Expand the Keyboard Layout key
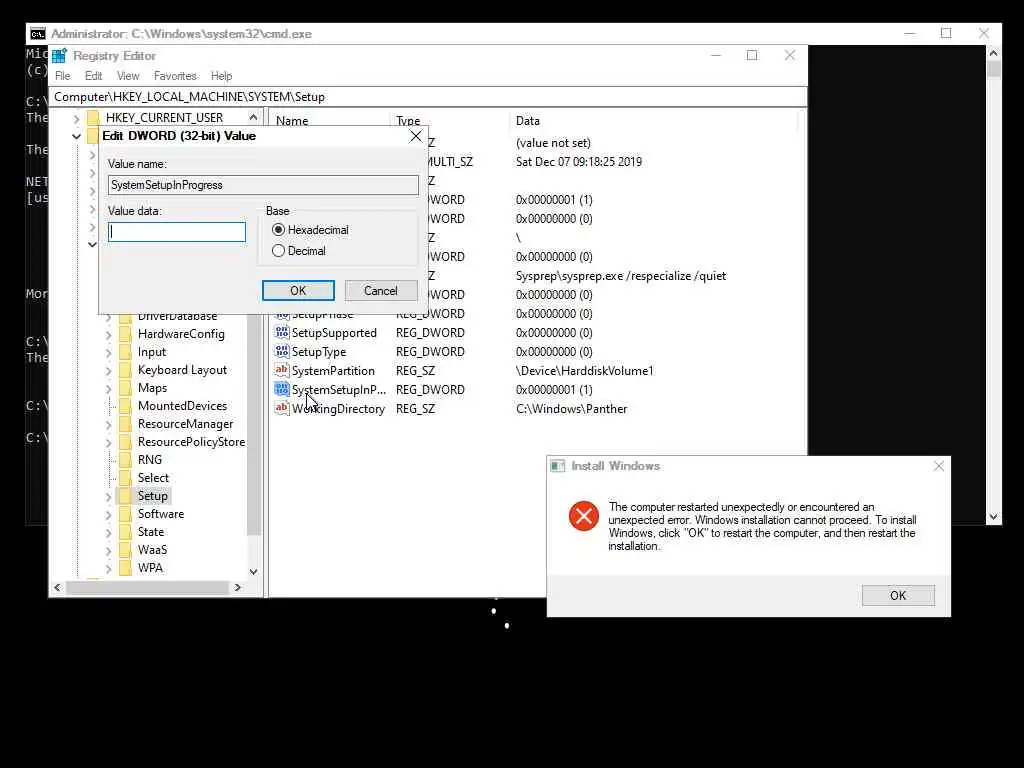Screen dimensions: 1024x768 click(x=108, y=370)
